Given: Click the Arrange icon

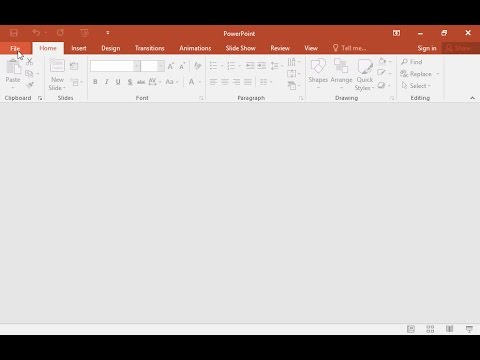Looking at the screenshot, I should (x=341, y=66).
